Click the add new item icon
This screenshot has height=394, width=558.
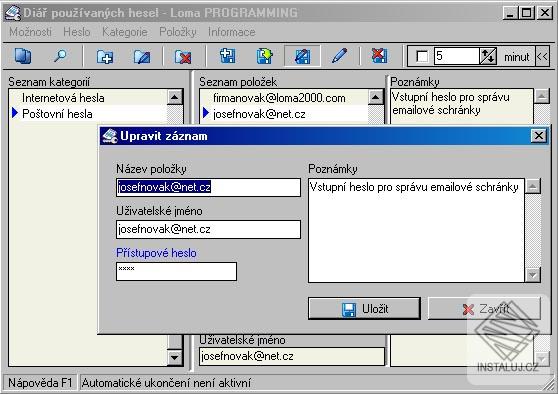pos(227,56)
